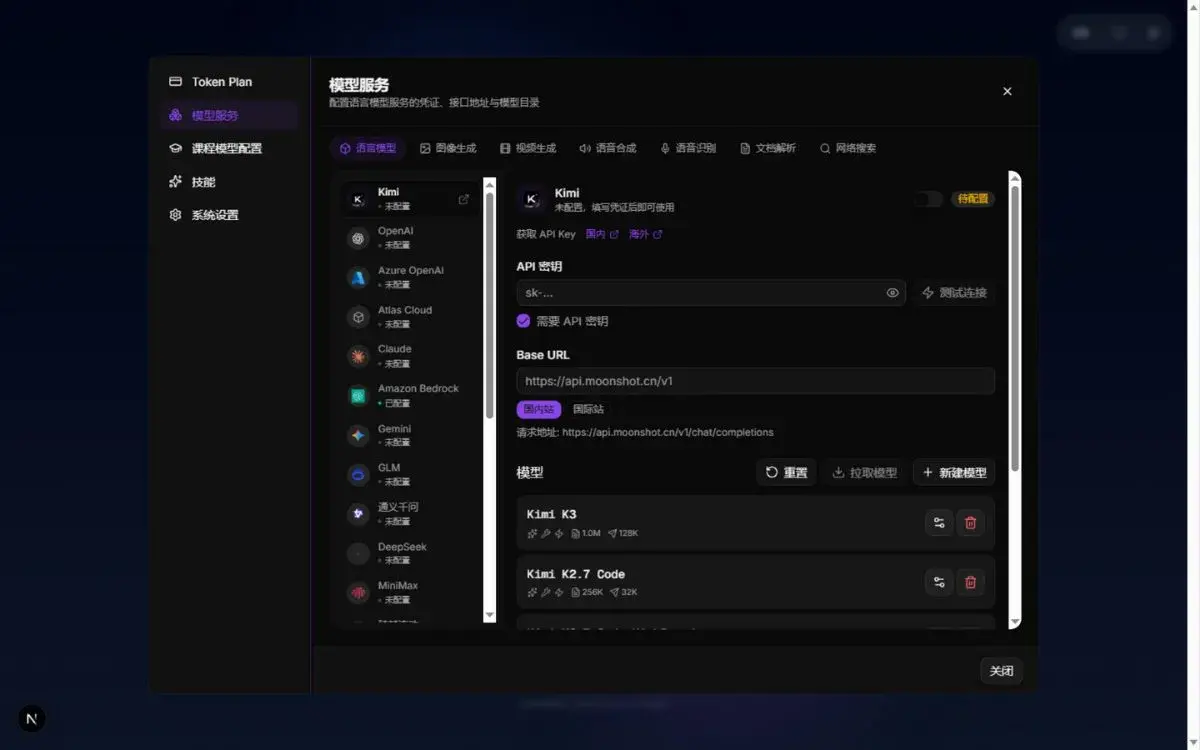Screen dimensions: 1200x750
Task: Switch to the 语言模型 tab
Action: 368,148
